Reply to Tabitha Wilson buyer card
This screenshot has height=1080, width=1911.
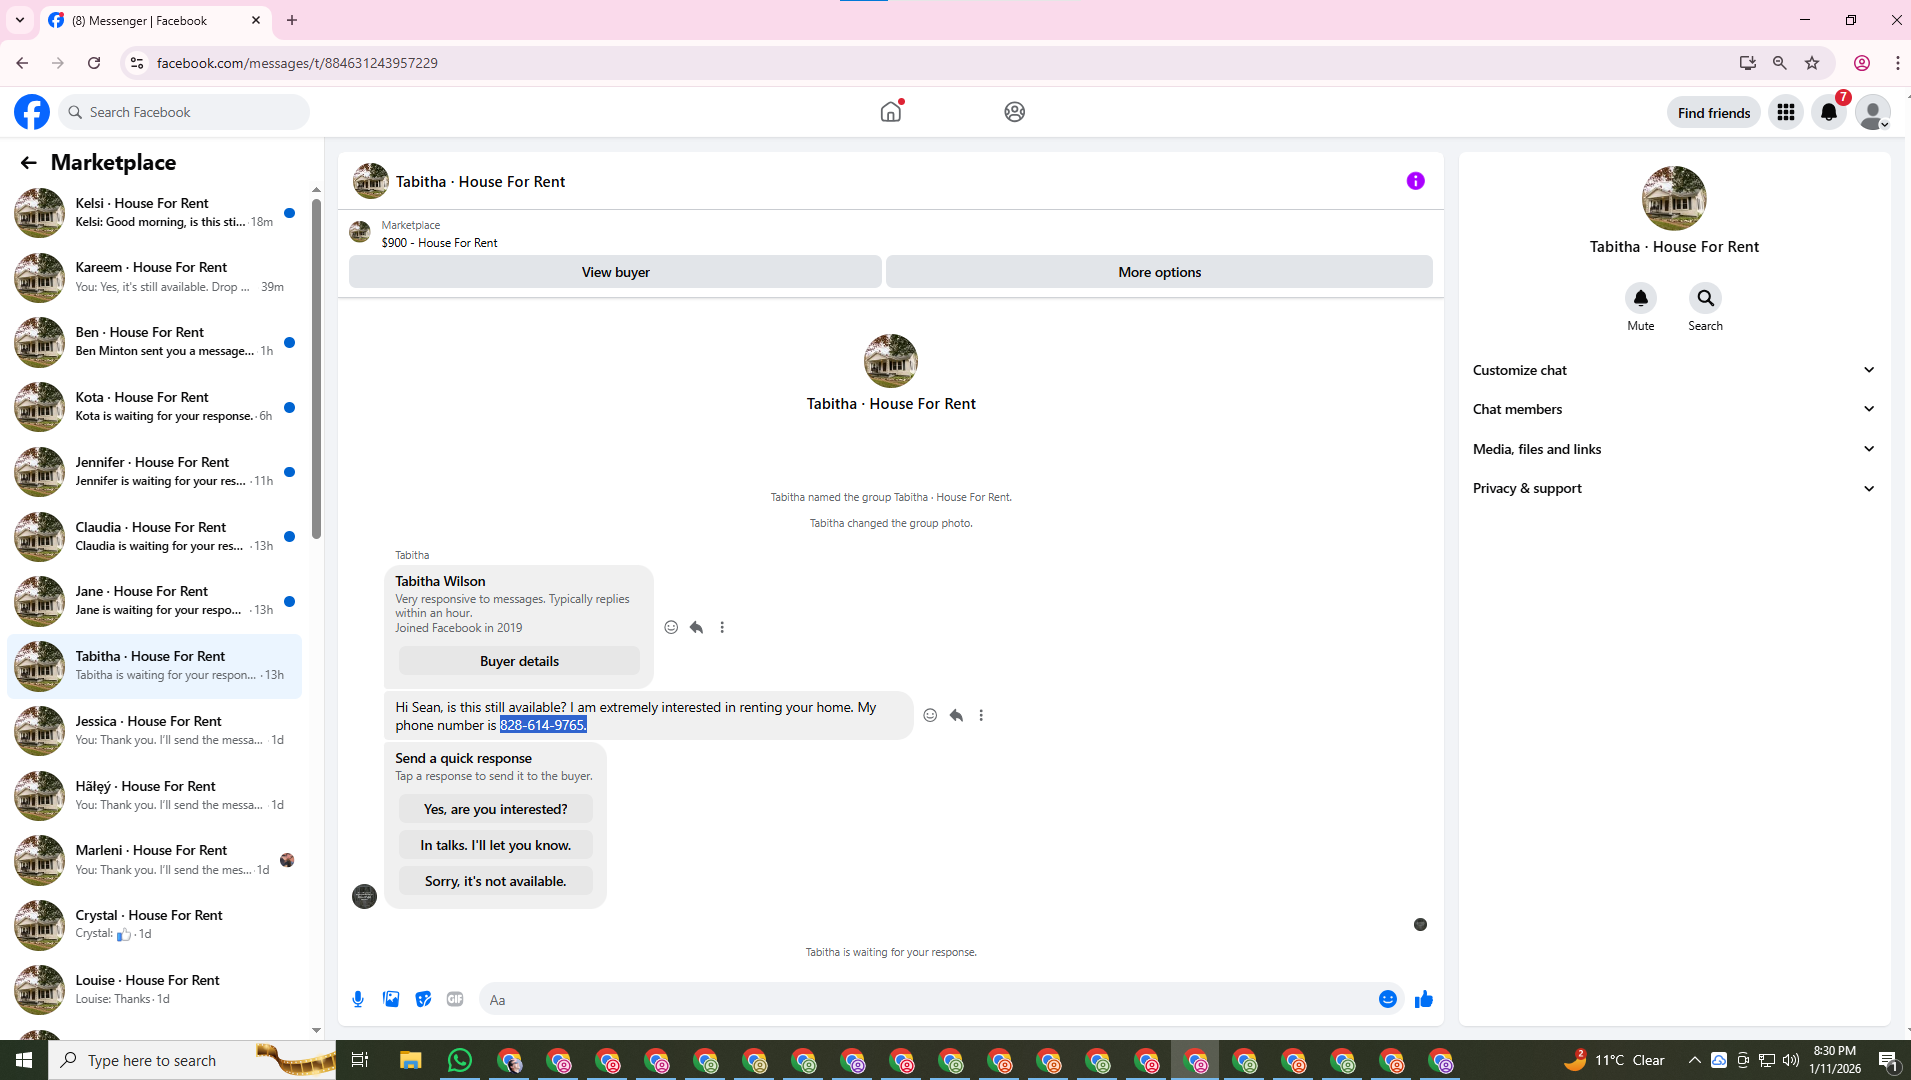[x=696, y=627]
